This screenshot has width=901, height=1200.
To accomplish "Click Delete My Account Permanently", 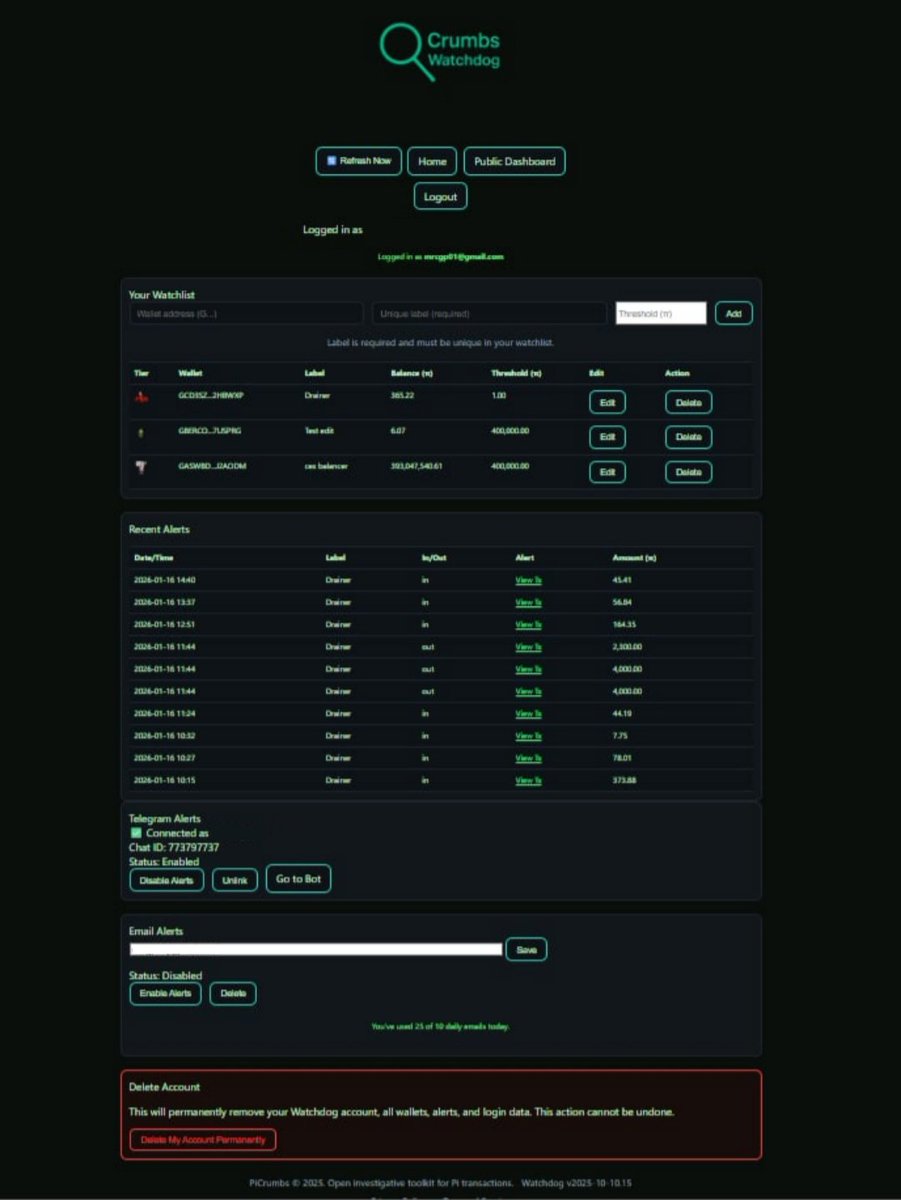I will 203,1140.
